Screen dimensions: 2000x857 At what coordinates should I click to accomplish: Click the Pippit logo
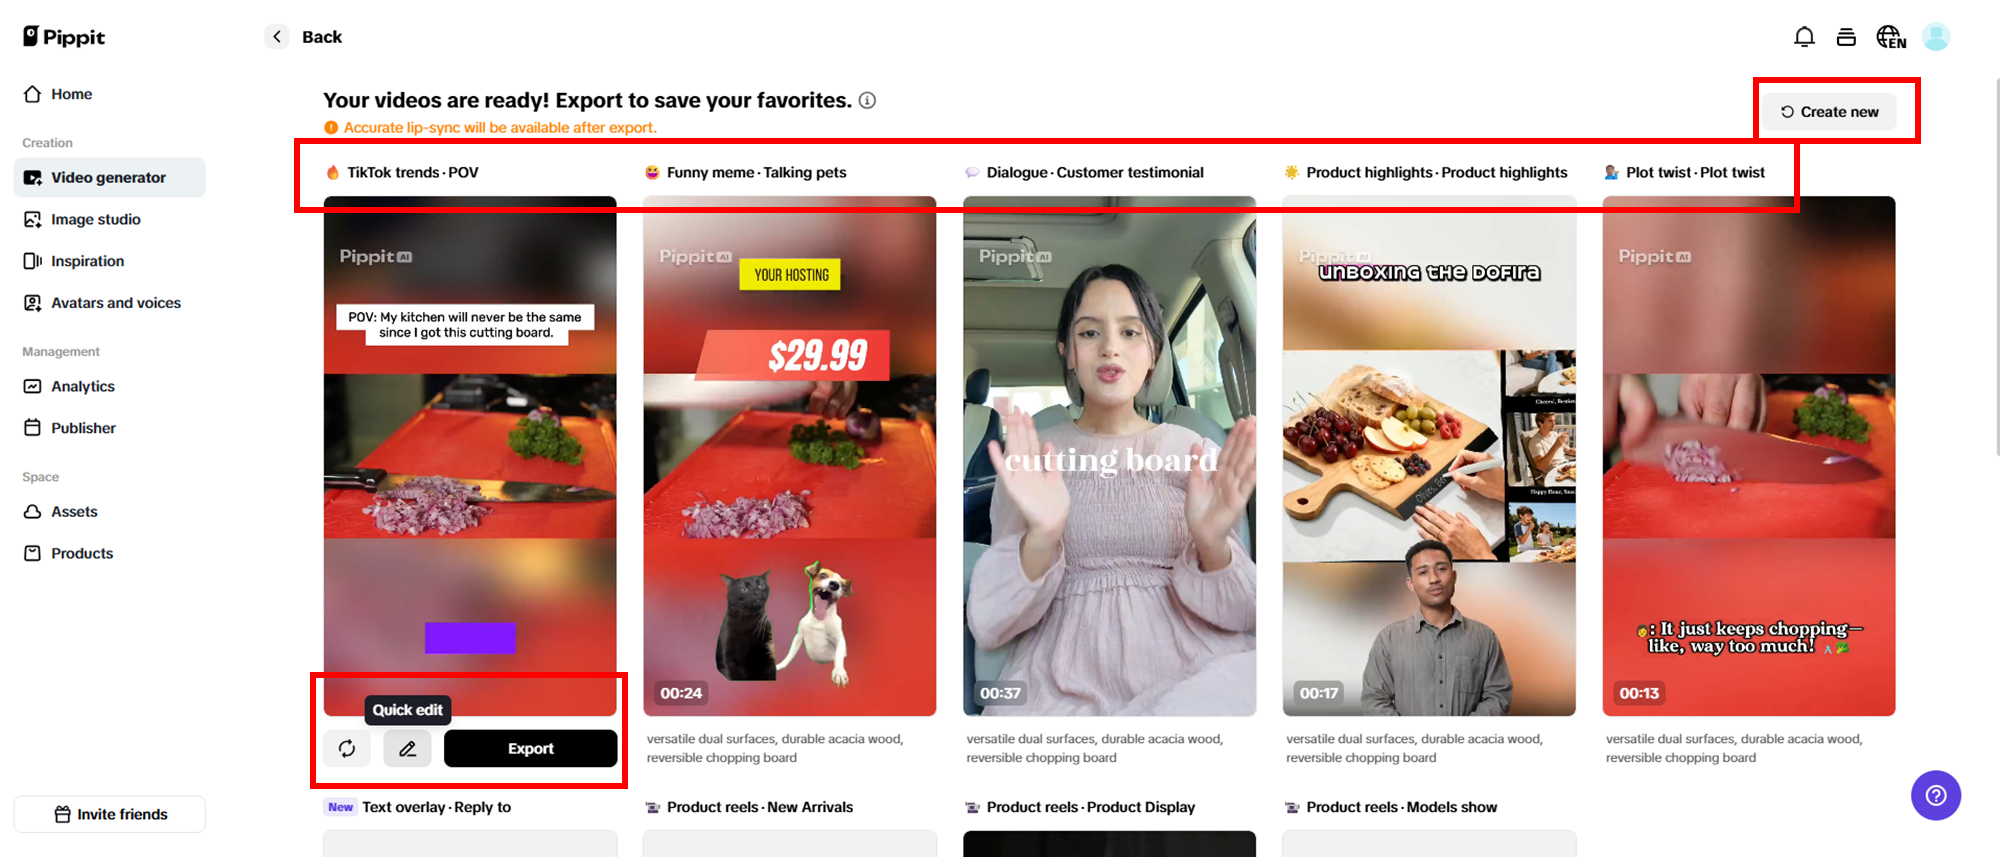coord(64,37)
